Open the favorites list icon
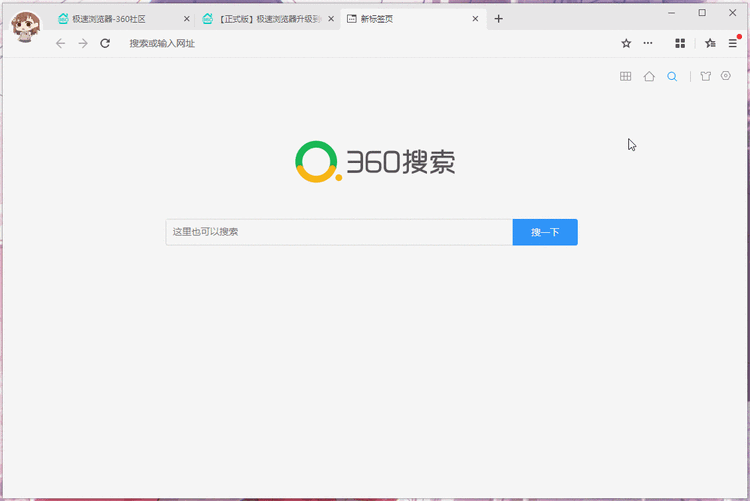 click(710, 44)
